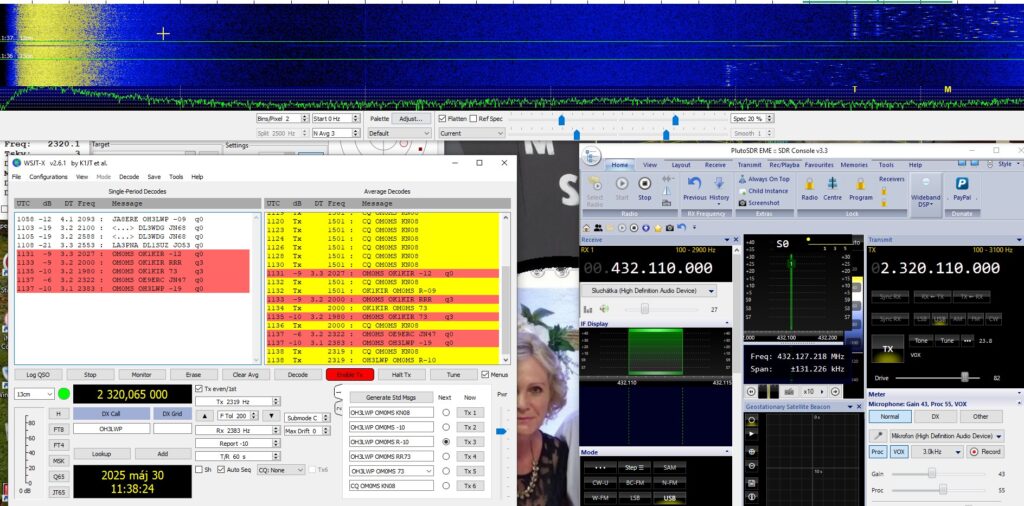The width and height of the screenshot is (1024, 506).
Task: Click the play icon in Satellite Beacon panel
Action: pyautogui.click(x=751, y=434)
